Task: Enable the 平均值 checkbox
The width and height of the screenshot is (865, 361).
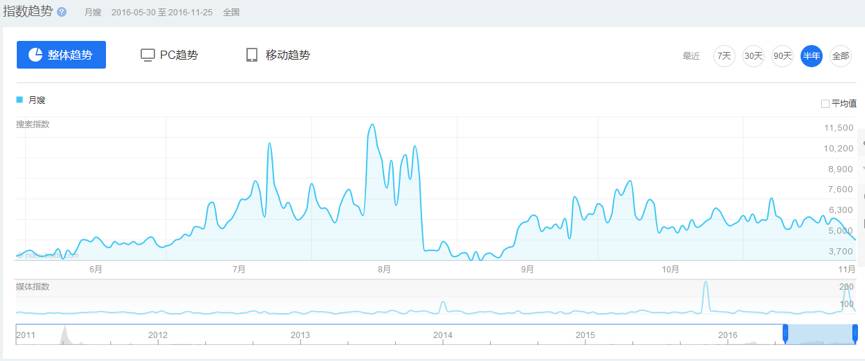Action: coord(825,103)
